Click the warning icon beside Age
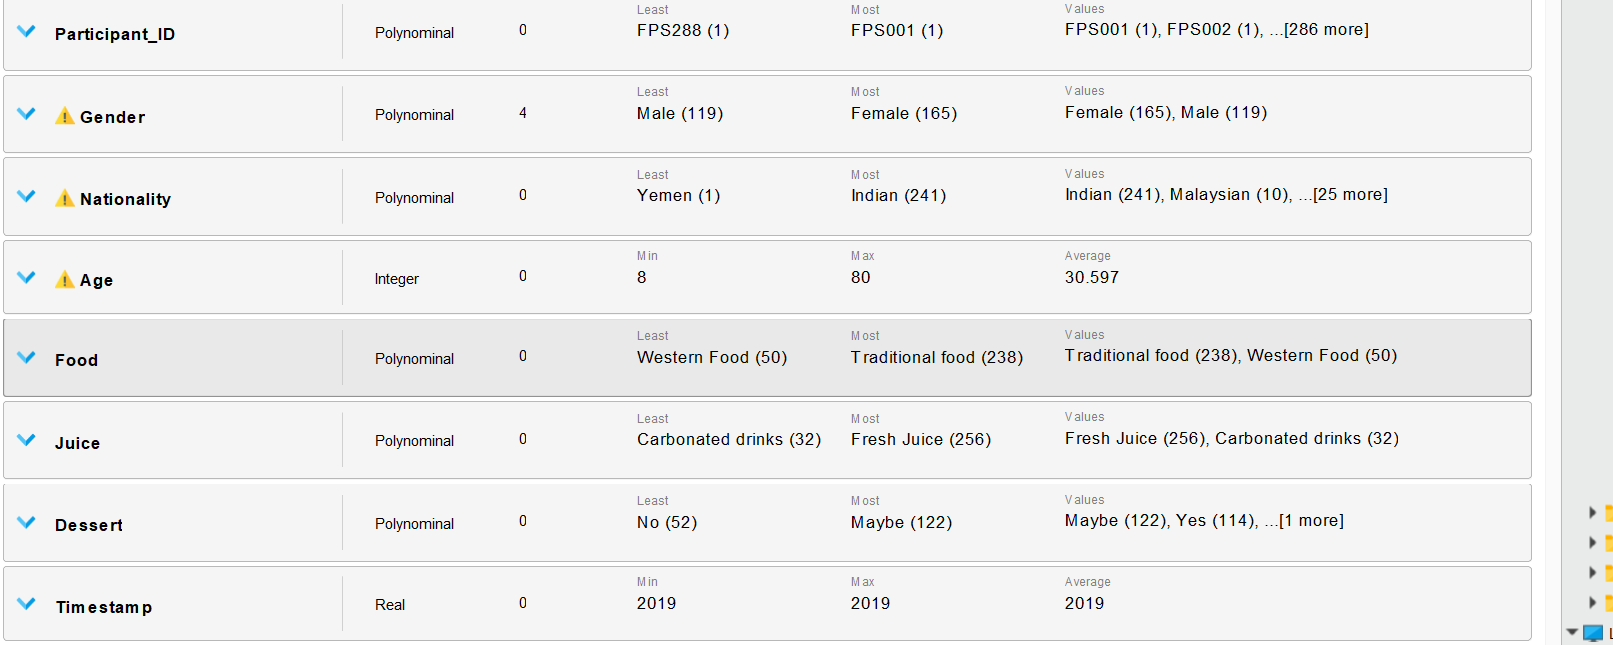Viewport: 1613px width, 645px height. tap(65, 279)
